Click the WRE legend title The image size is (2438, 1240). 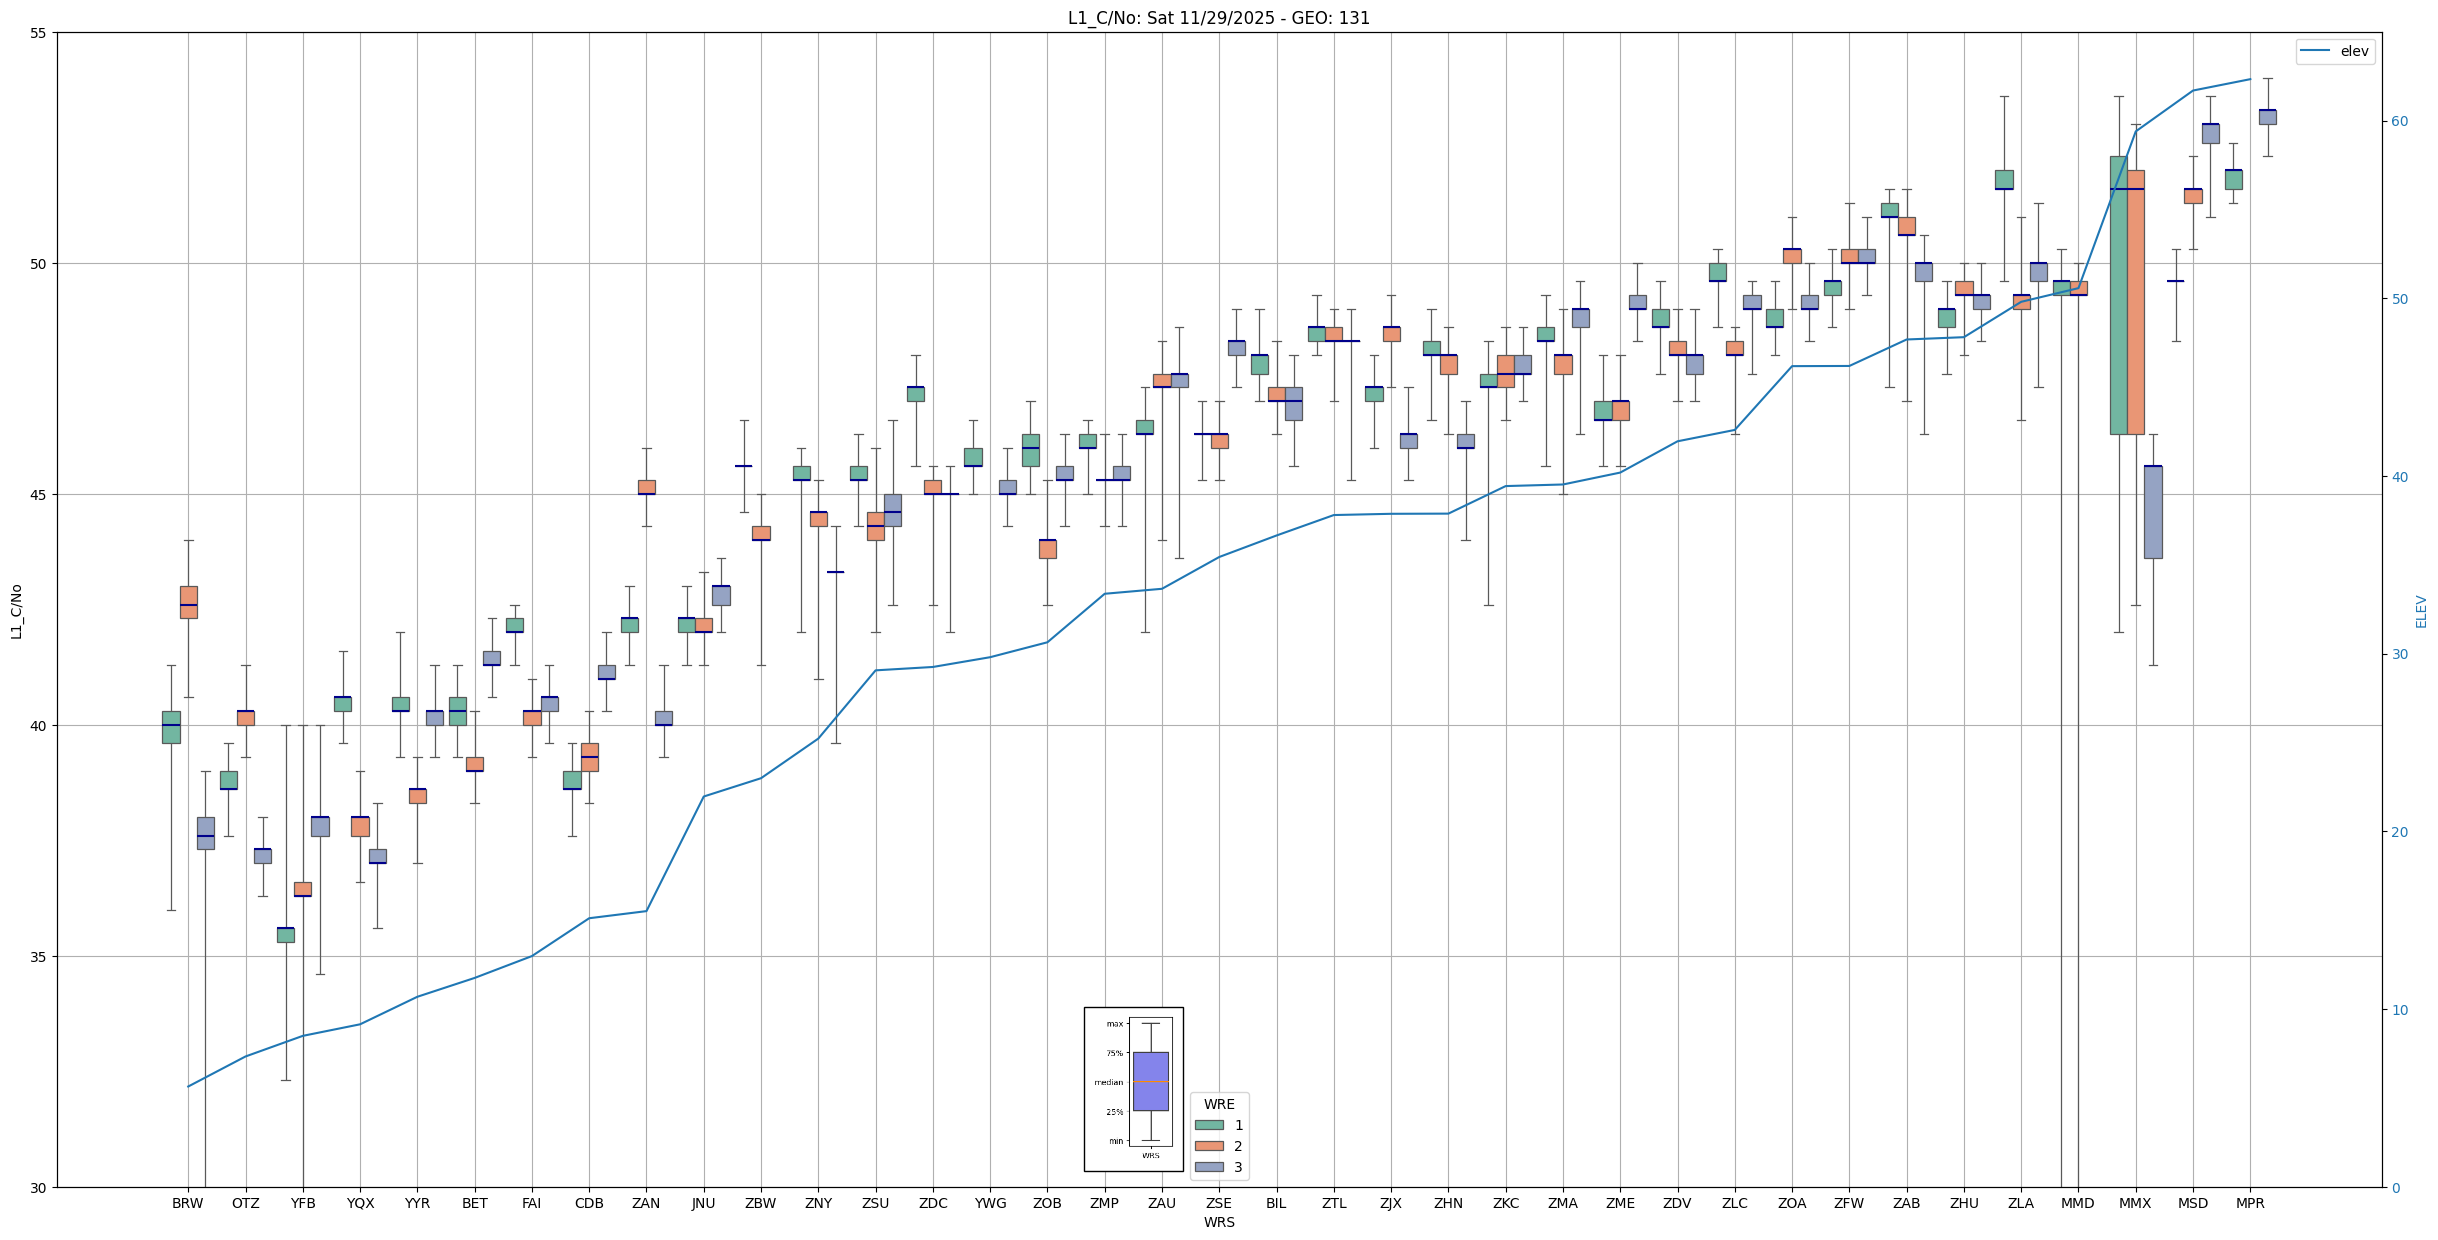point(1218,1104)
